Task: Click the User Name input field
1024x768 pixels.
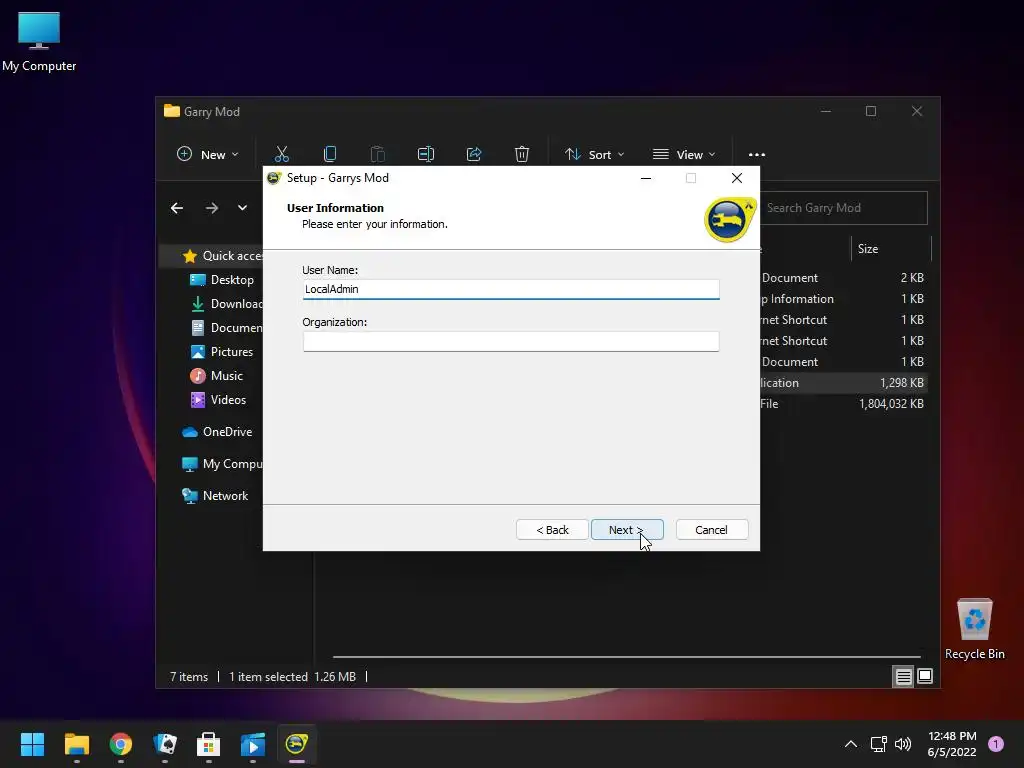Action: (x=511, y=289)
